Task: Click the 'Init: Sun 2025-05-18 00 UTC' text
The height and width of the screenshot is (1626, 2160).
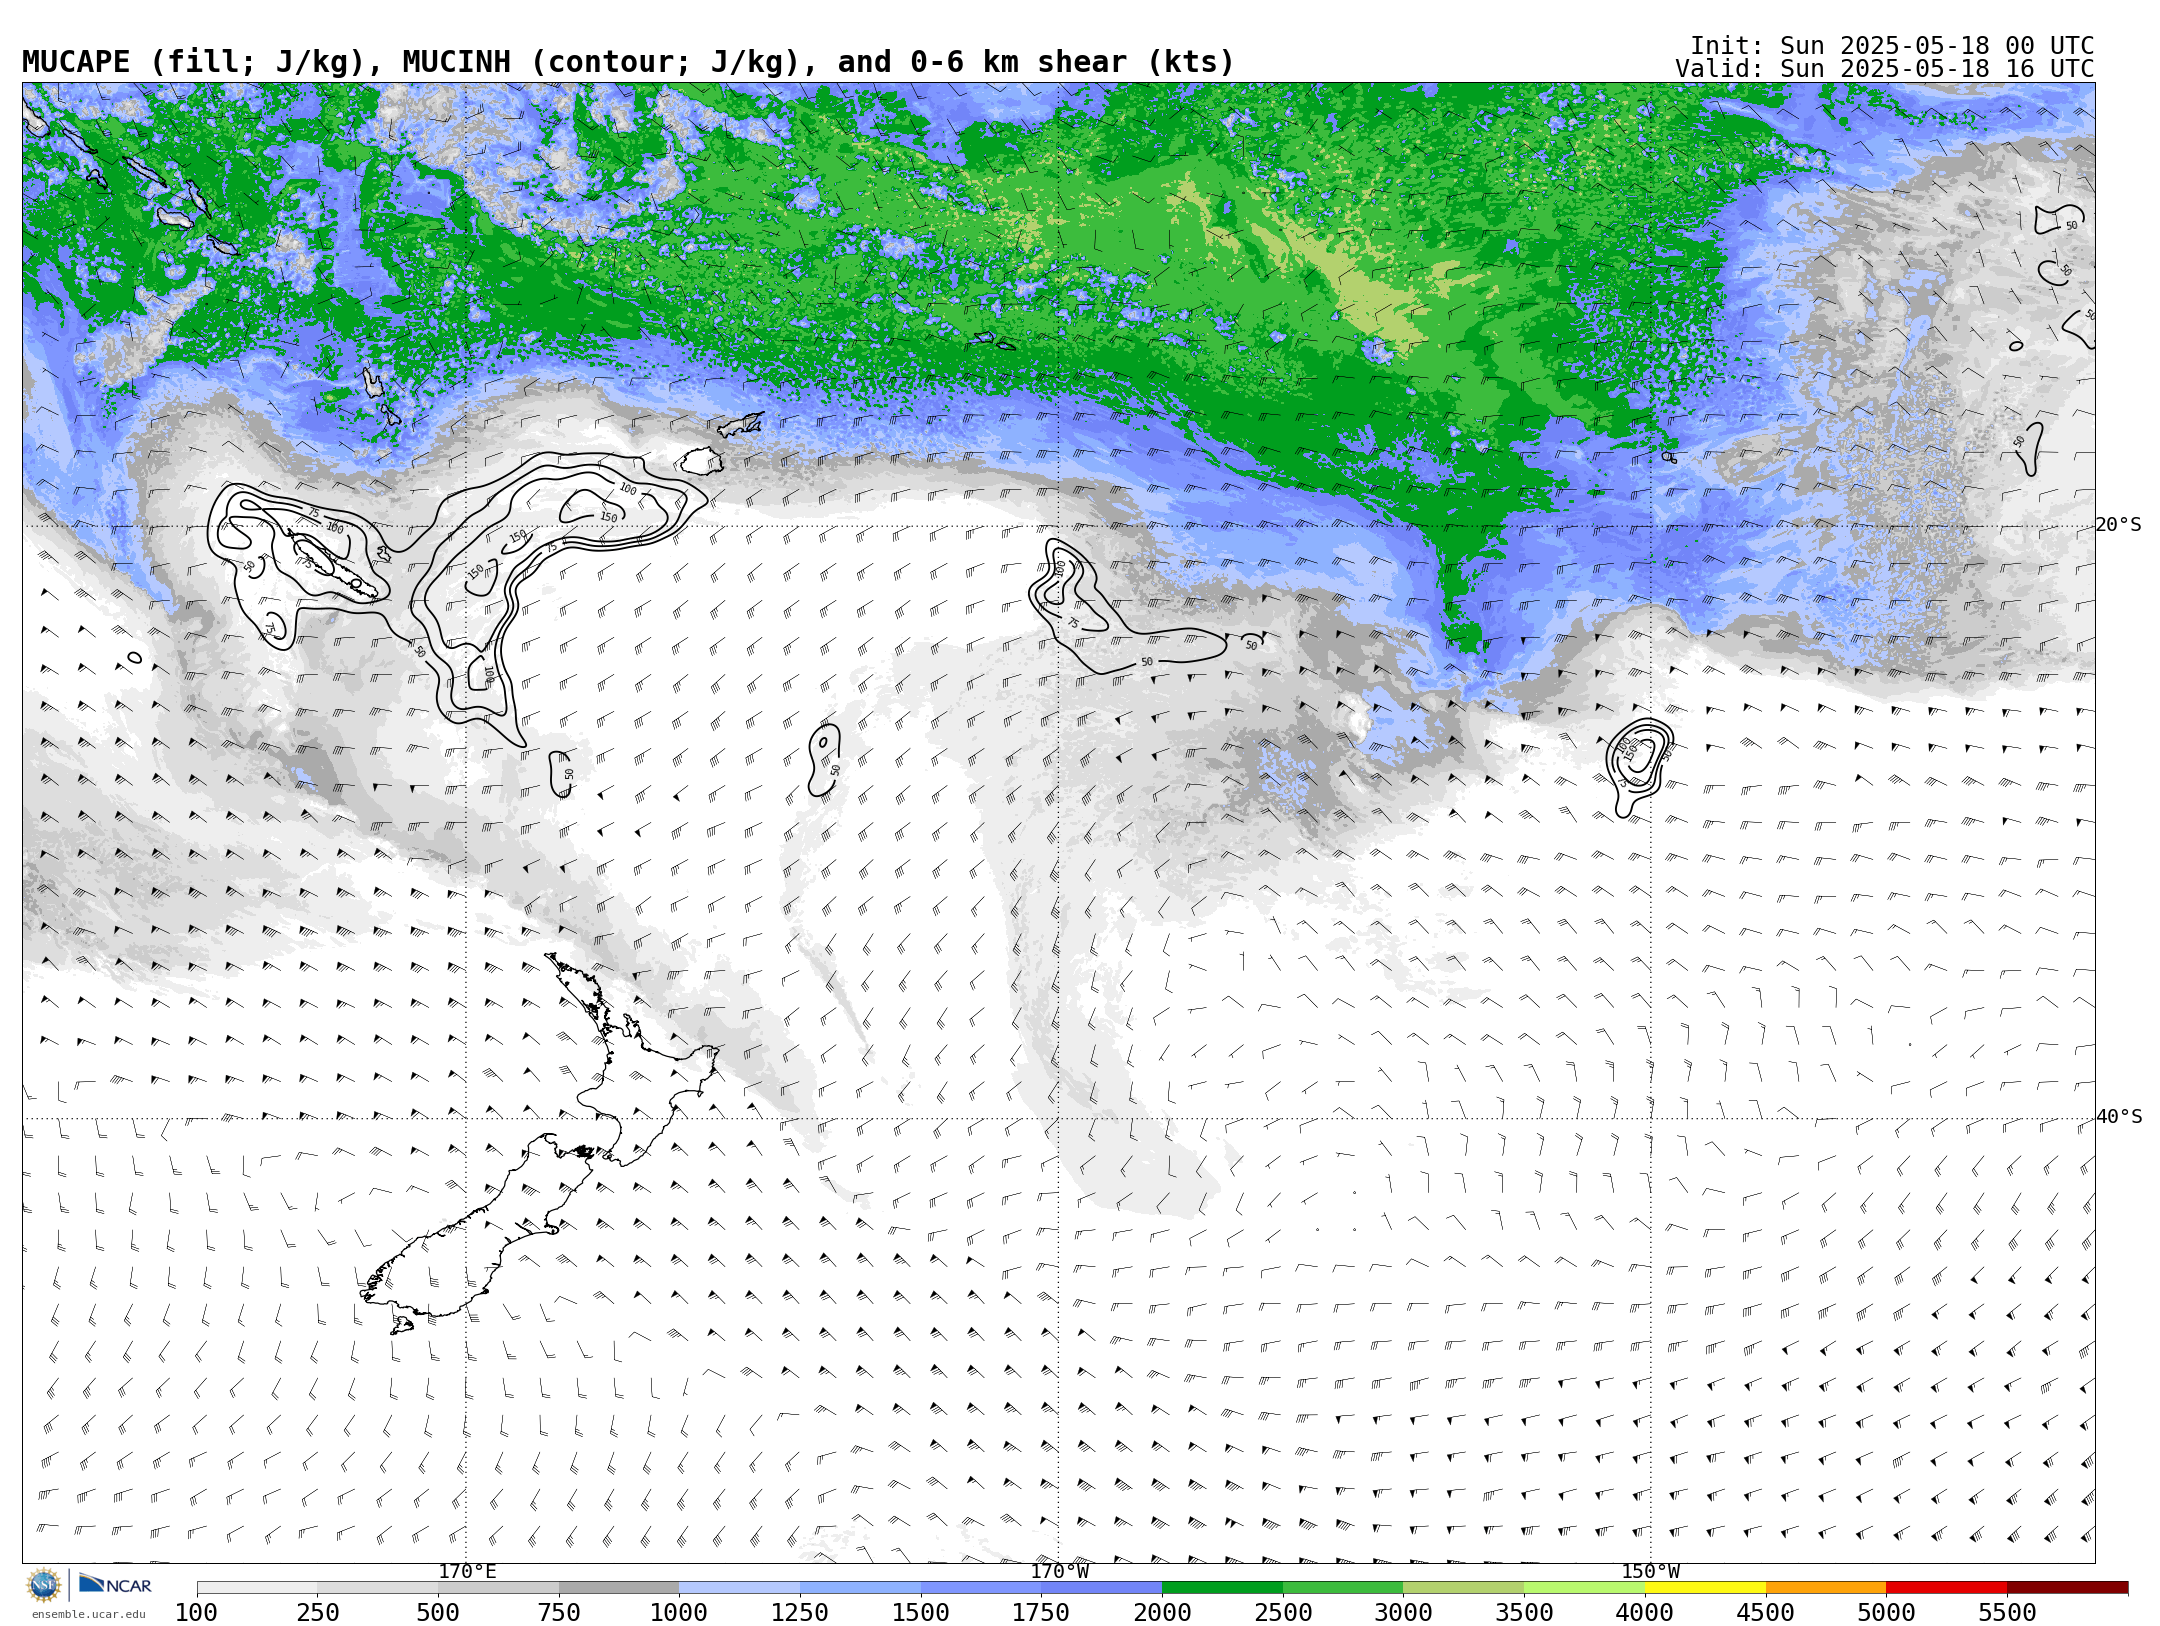Action: [1892, 46]
